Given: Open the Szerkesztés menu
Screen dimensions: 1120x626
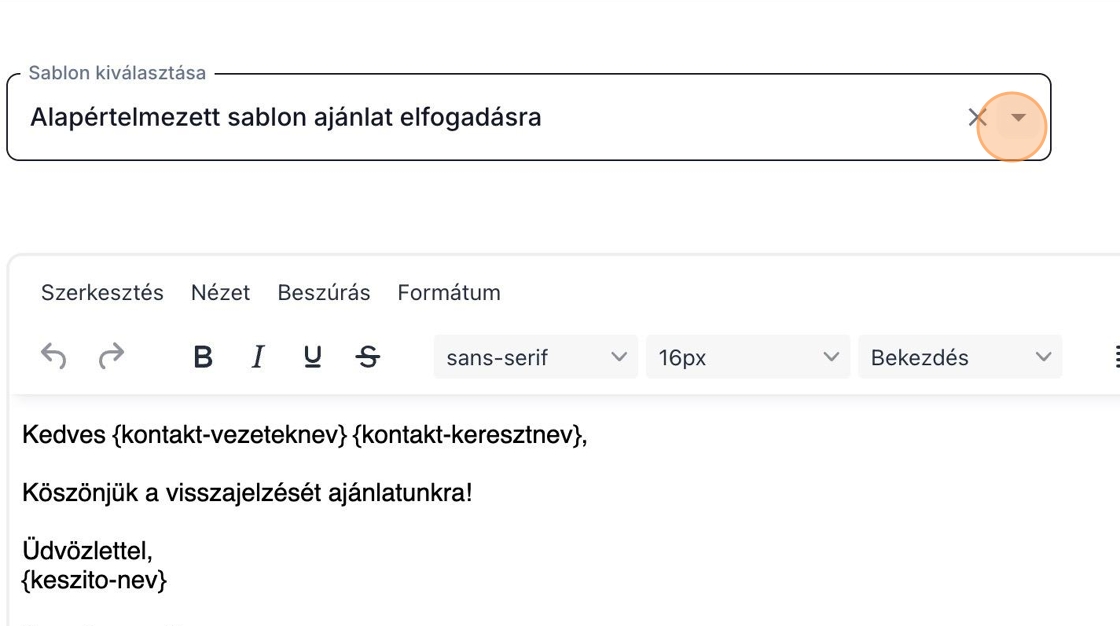Looking at the screenshot, I should click(102, 293).
